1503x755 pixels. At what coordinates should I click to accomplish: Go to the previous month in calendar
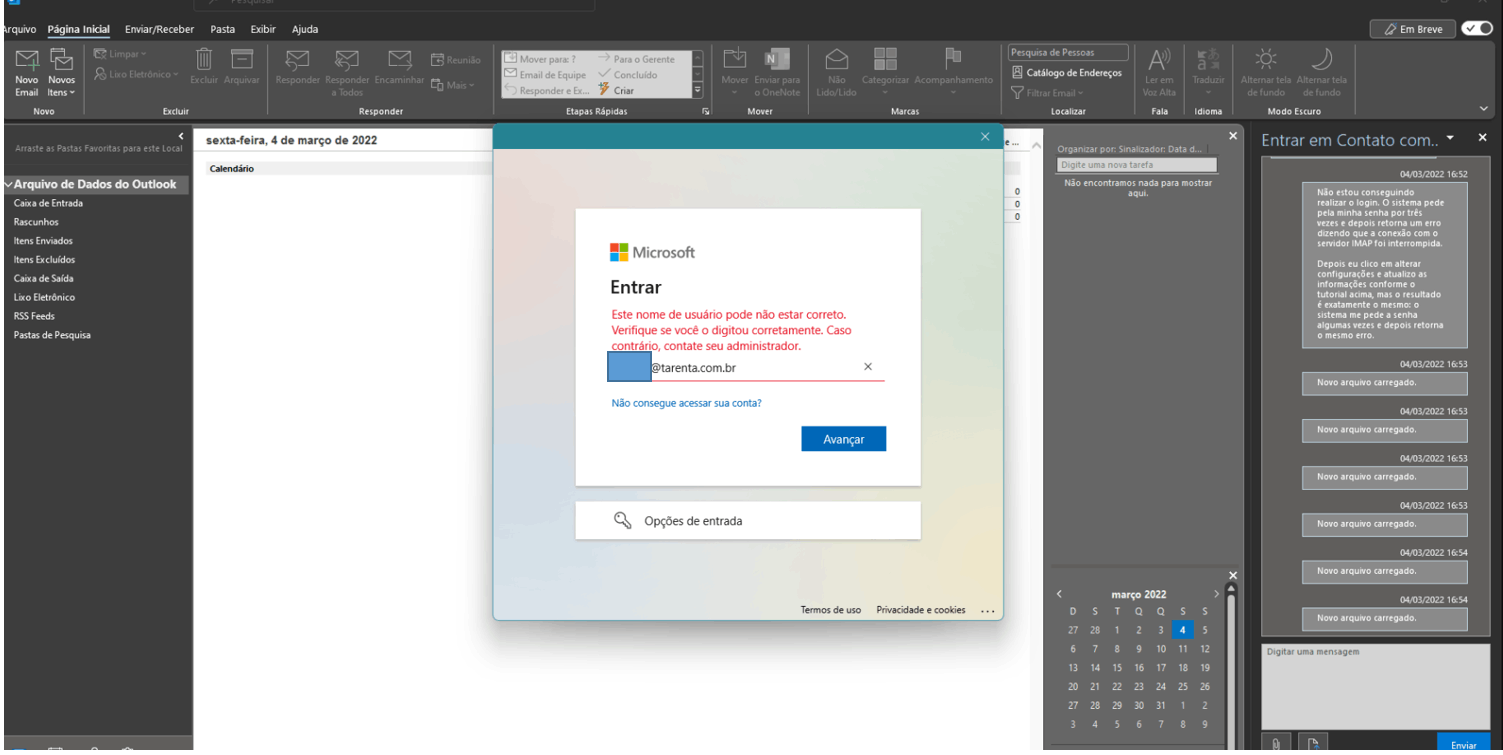[1059, 594]
